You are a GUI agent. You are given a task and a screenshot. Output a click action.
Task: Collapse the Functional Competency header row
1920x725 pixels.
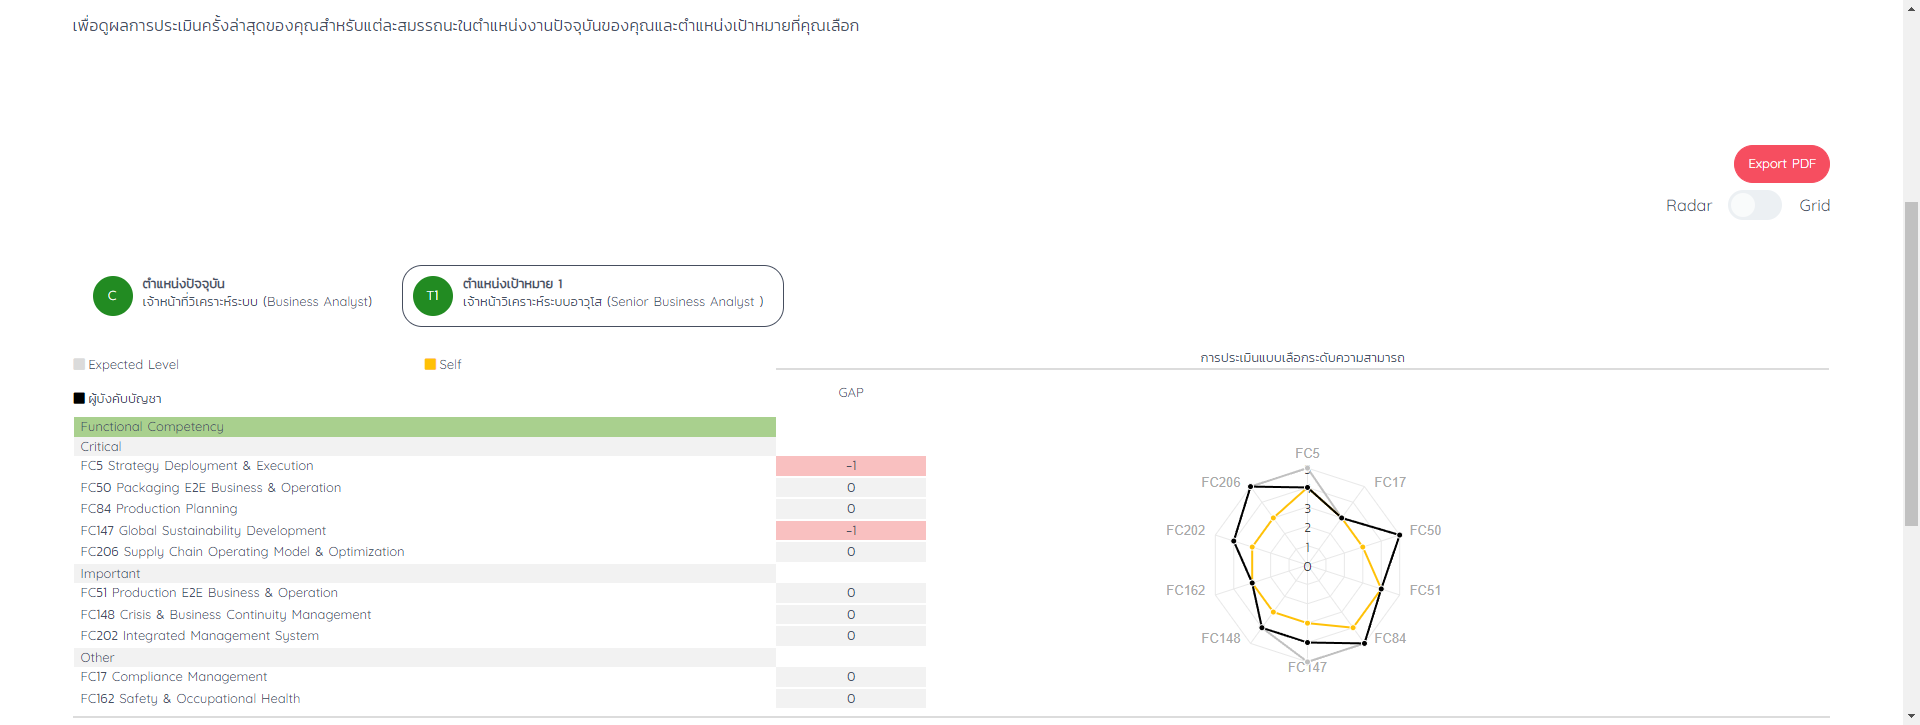click(x=424, y=427)
